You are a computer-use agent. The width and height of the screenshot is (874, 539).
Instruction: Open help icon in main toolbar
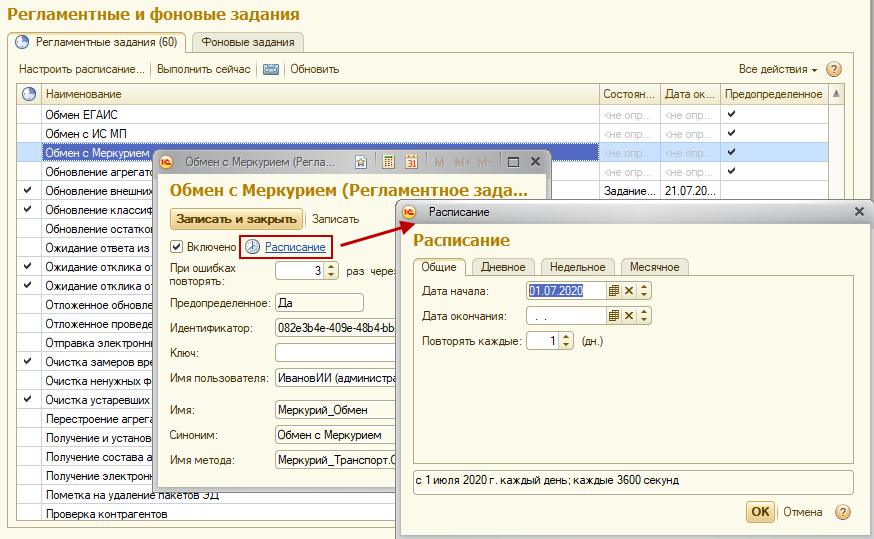pyautogui.click(x=833, y=69)
